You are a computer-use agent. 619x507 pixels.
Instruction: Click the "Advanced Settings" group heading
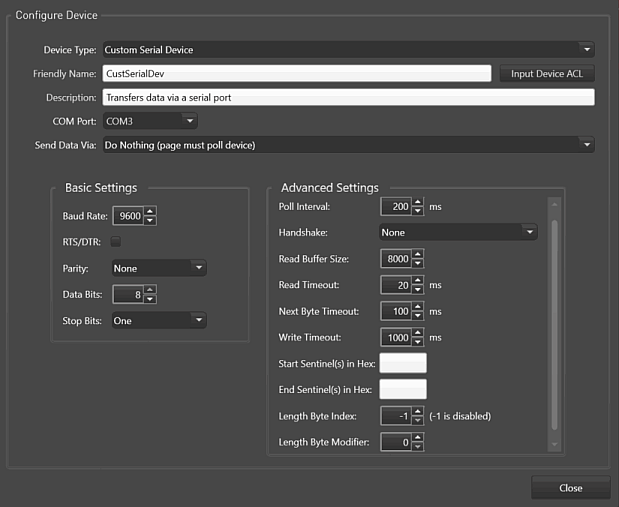point(330,188)
